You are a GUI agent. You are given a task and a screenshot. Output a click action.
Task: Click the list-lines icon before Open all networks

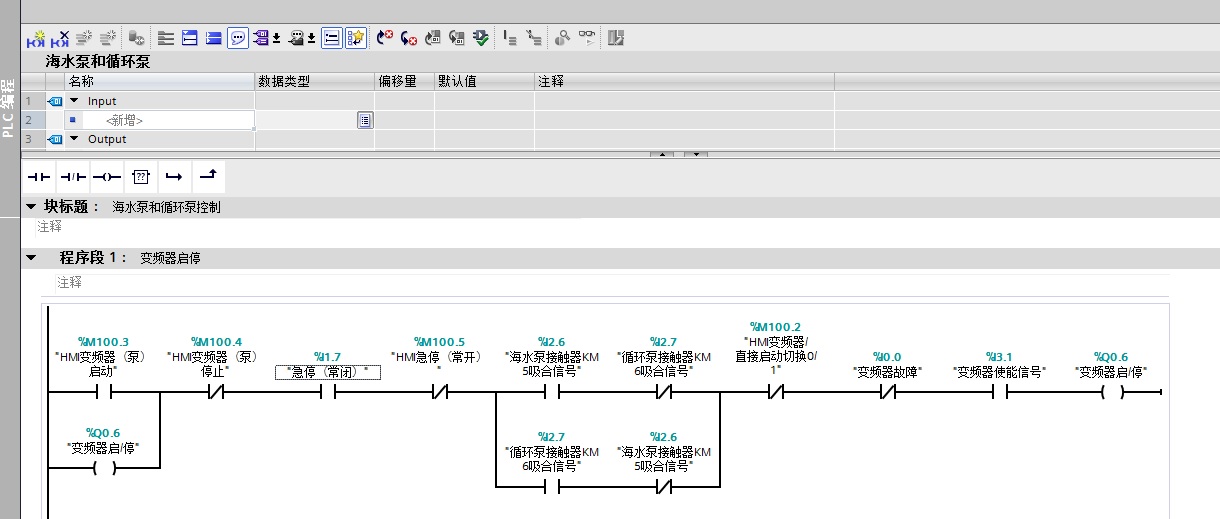(166, 38)
